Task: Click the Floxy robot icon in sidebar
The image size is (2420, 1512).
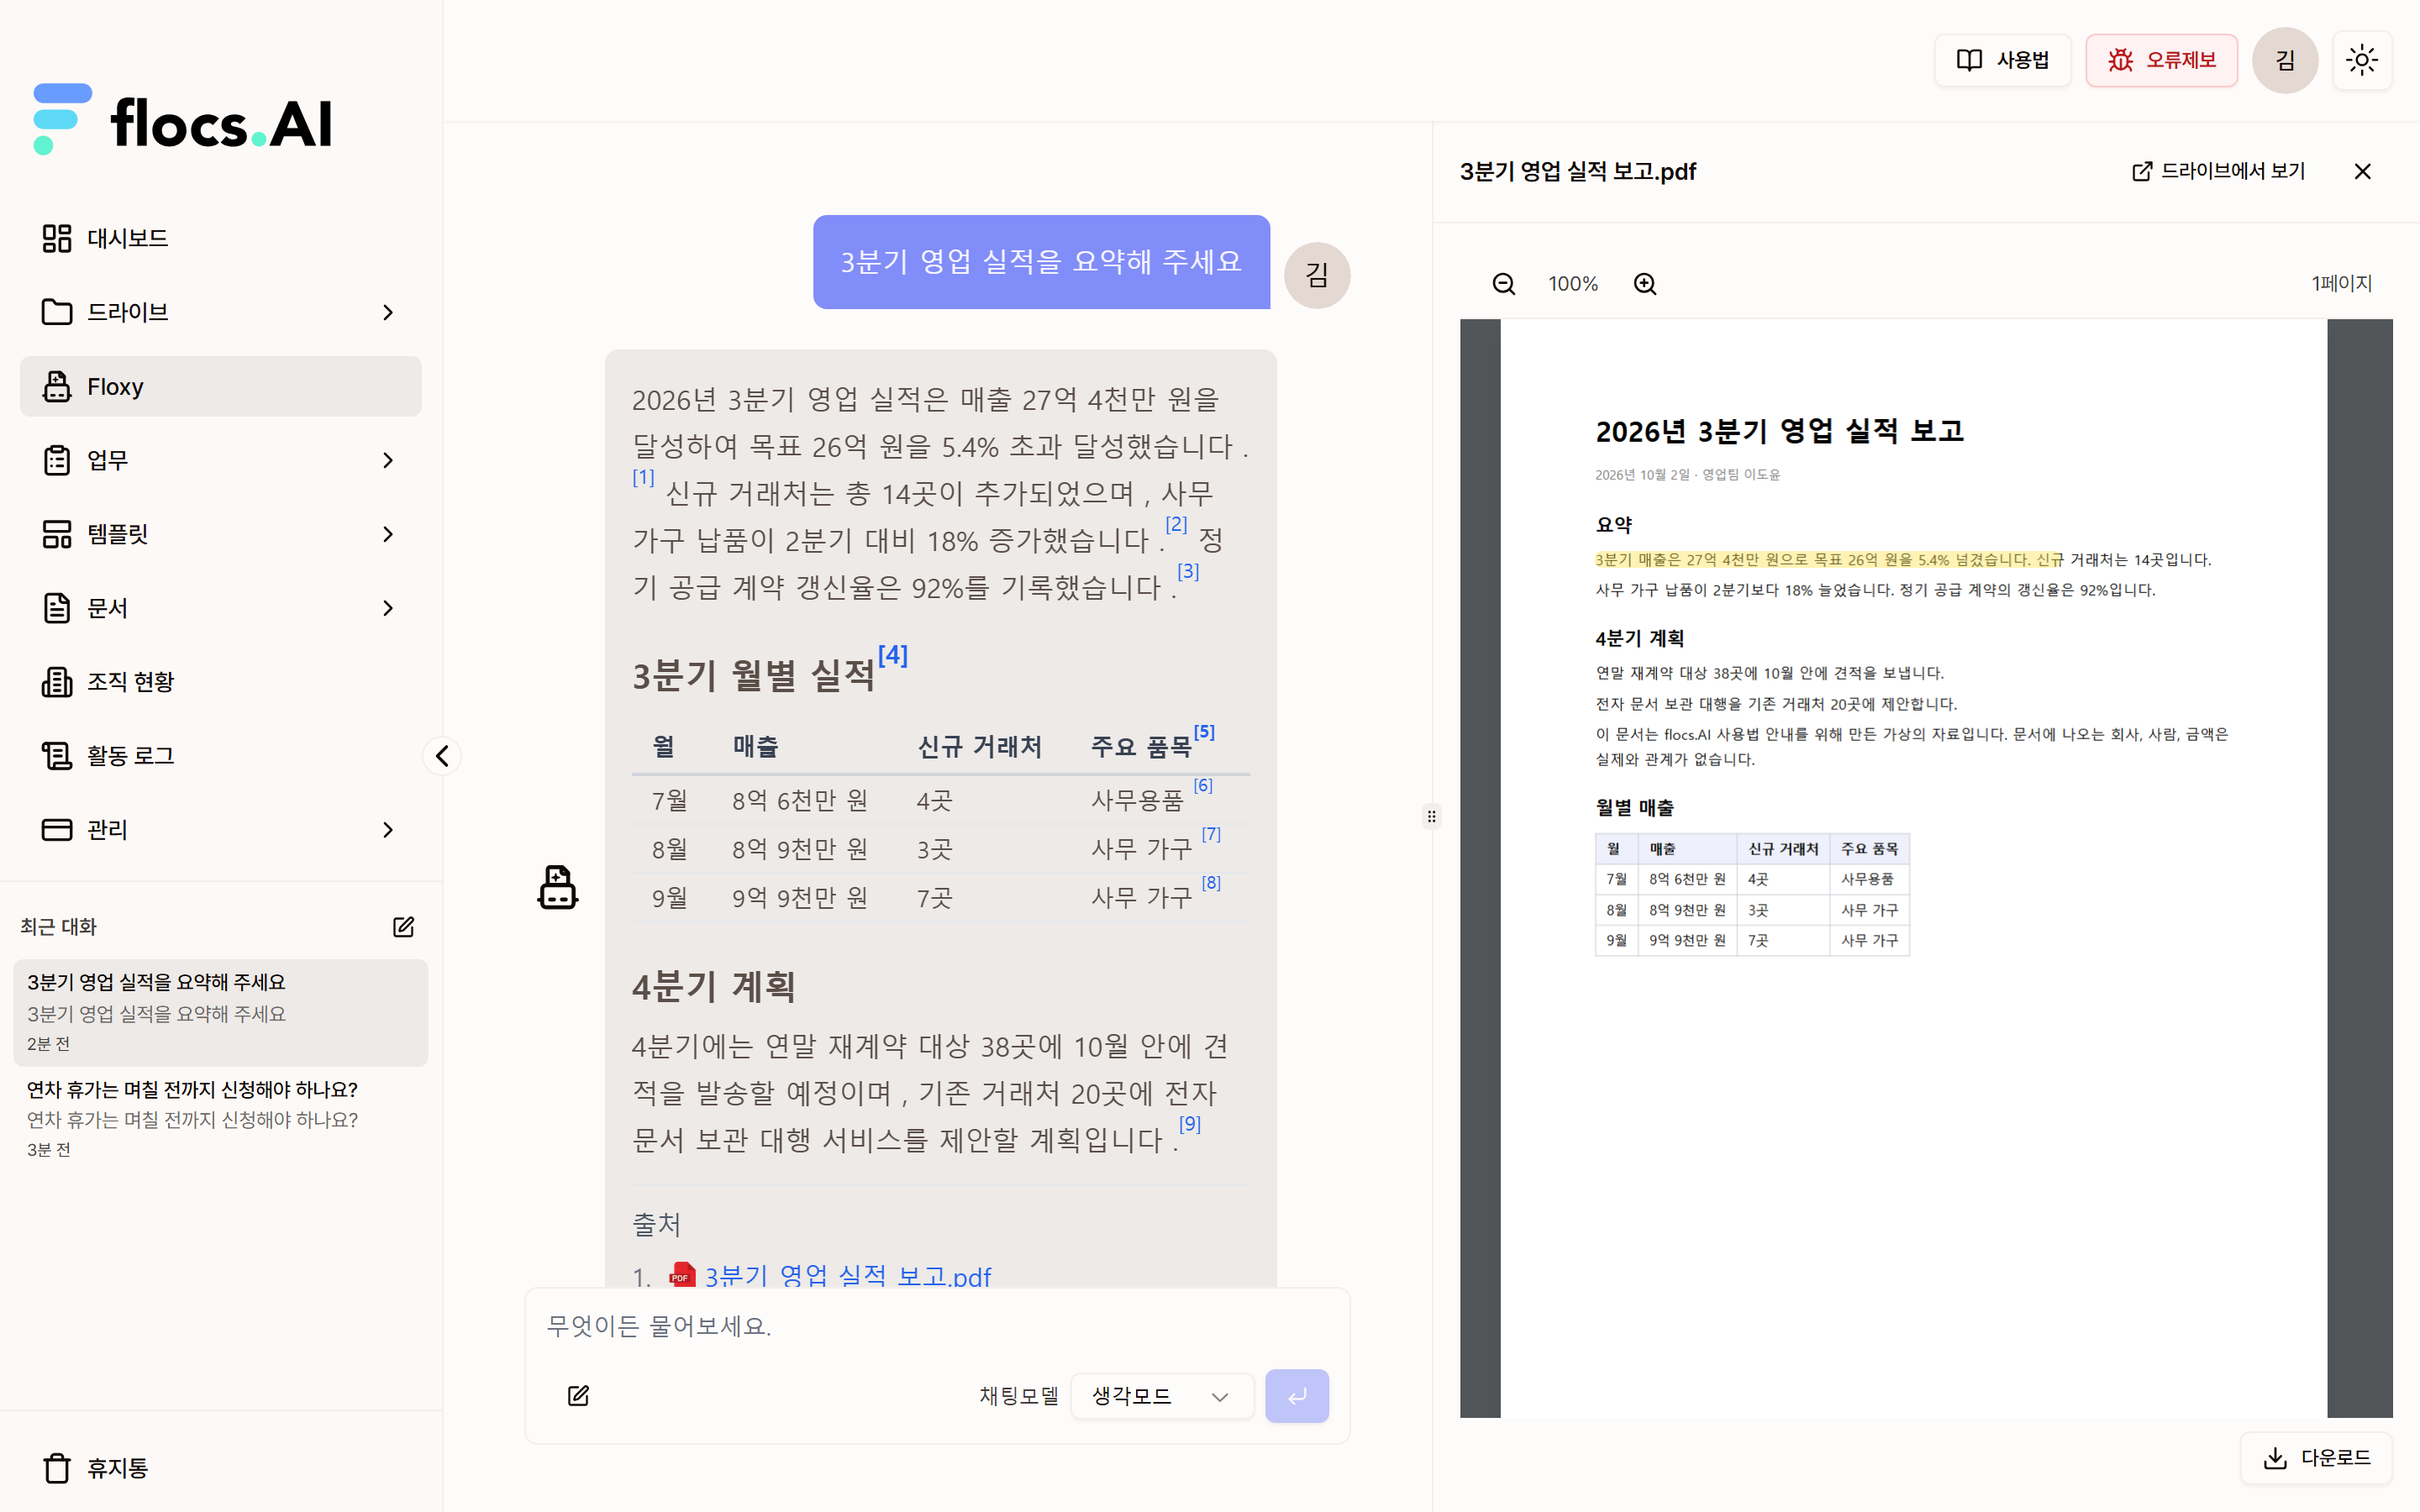Action: pos(57,386)
